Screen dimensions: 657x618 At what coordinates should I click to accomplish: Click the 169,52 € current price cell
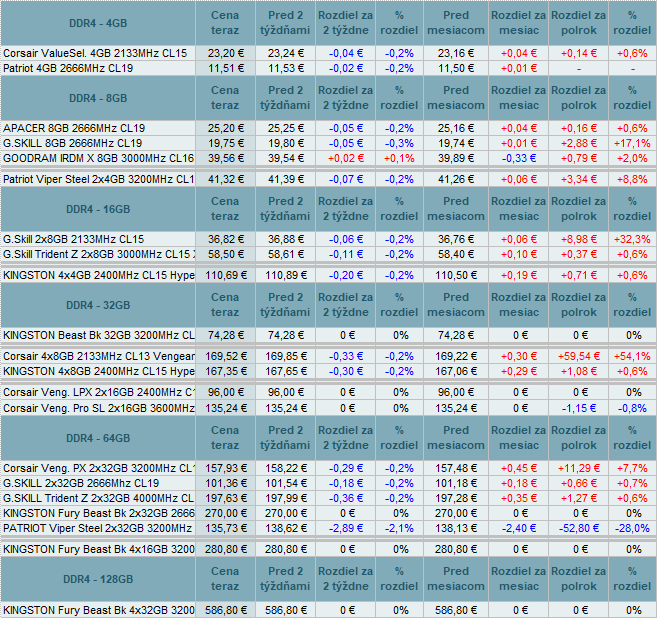tap(225, 356)
